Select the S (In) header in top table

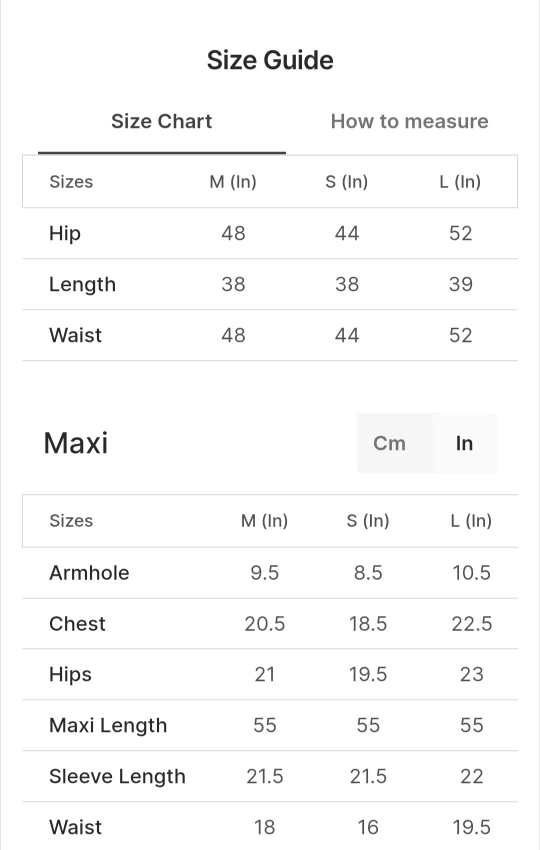point(347,182)
